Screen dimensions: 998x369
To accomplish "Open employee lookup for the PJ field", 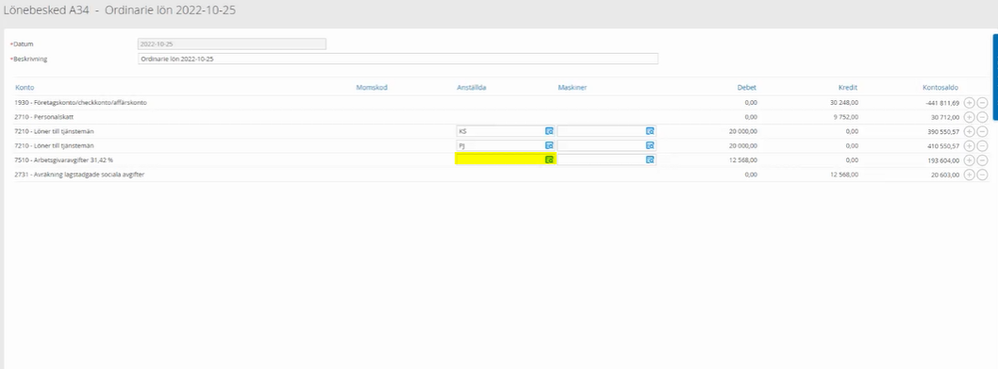I will (549, 146).
